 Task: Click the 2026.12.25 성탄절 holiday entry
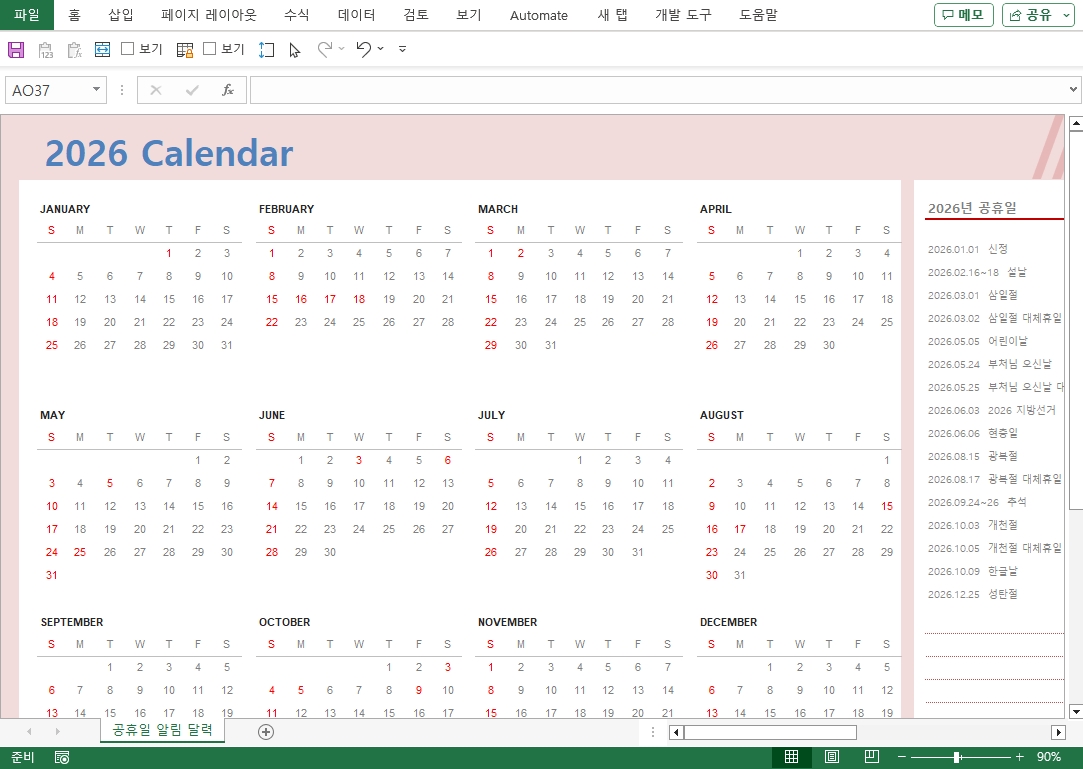coord(972,594)
